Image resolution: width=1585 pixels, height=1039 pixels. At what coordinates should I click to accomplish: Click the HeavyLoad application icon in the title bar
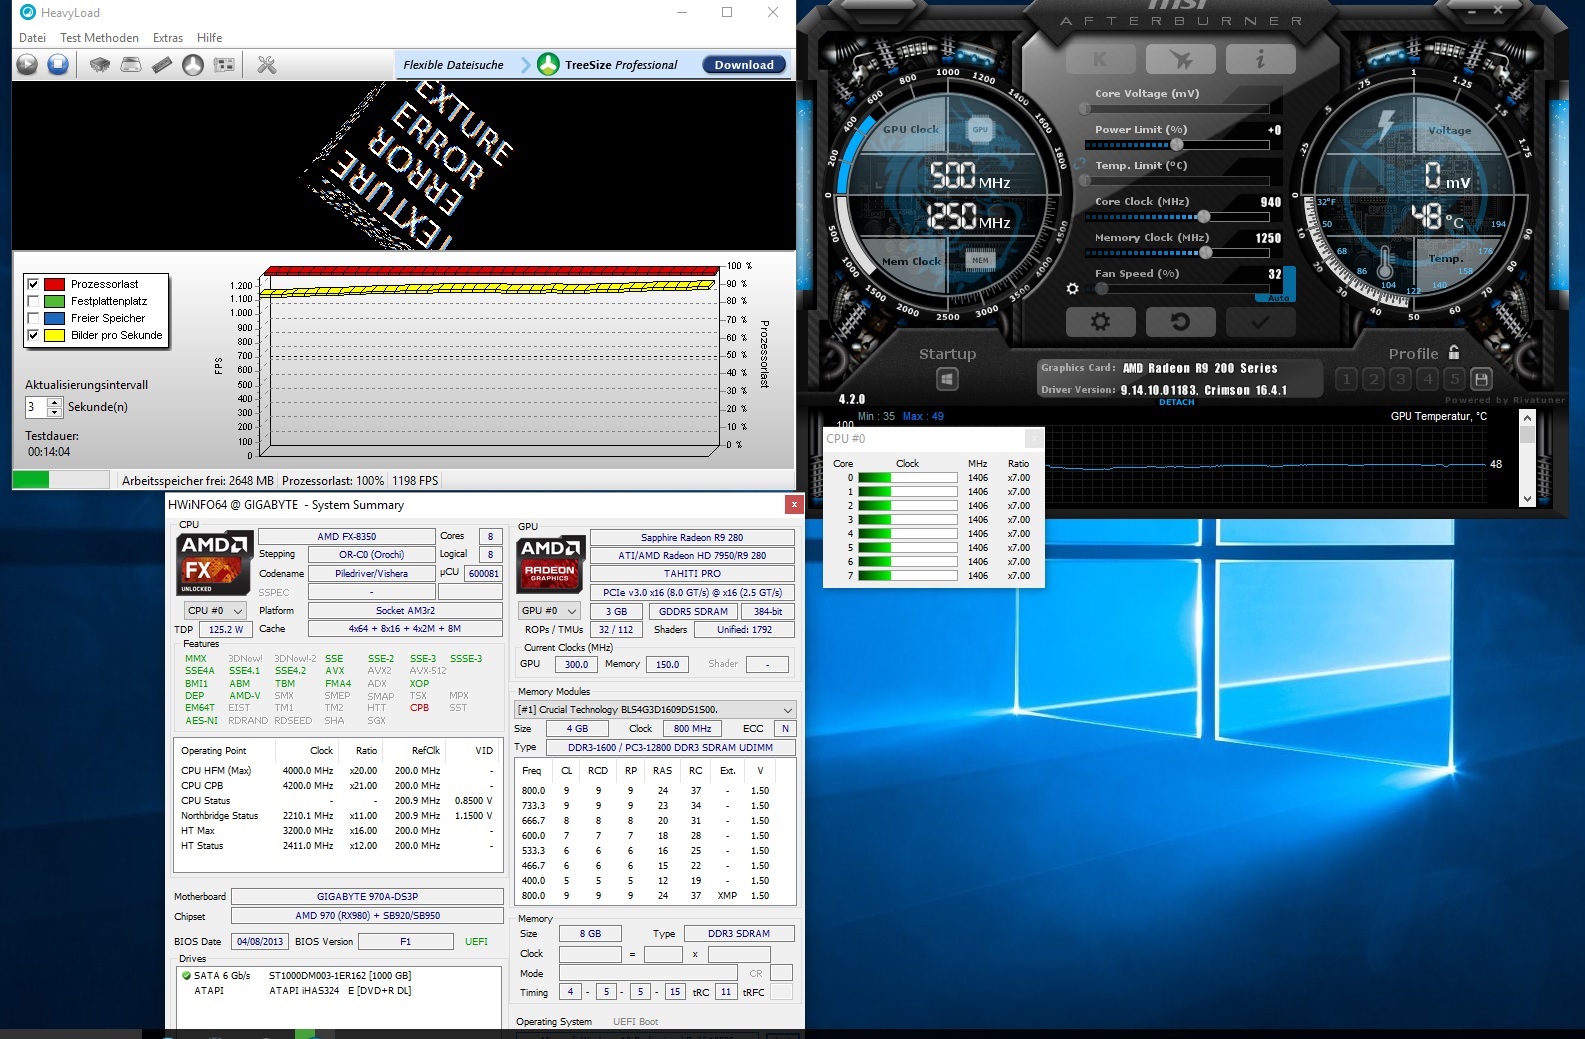point(27,13)
